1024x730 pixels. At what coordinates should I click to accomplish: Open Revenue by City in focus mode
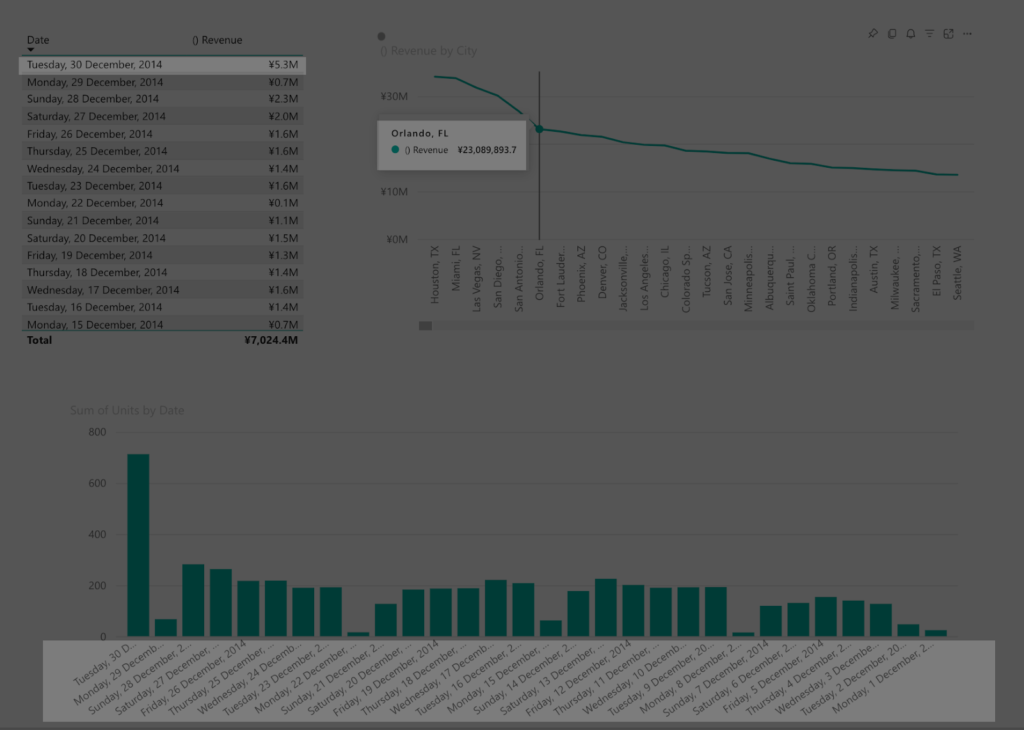948,34
